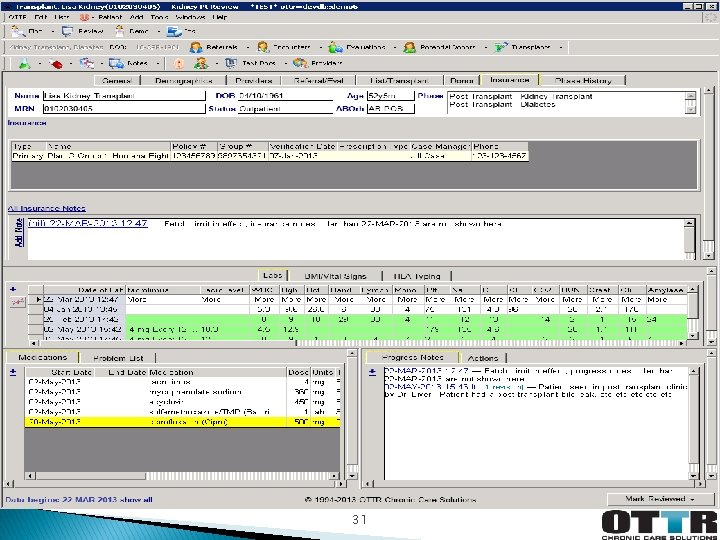Open the Problem List tab

point(118,357)
